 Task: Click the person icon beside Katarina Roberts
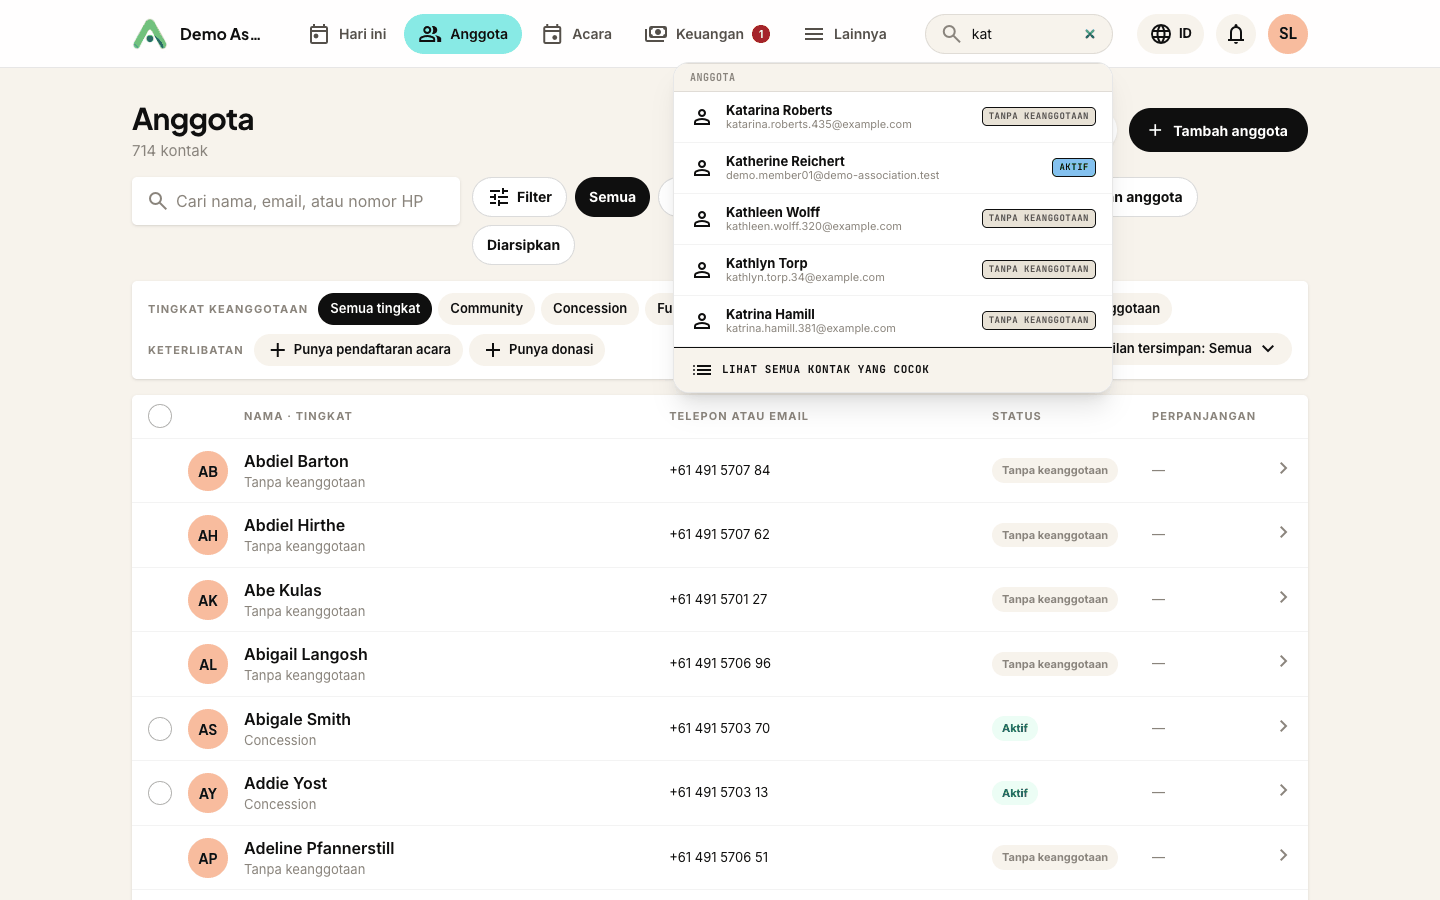pyautogui.click(x=702, y=117)
